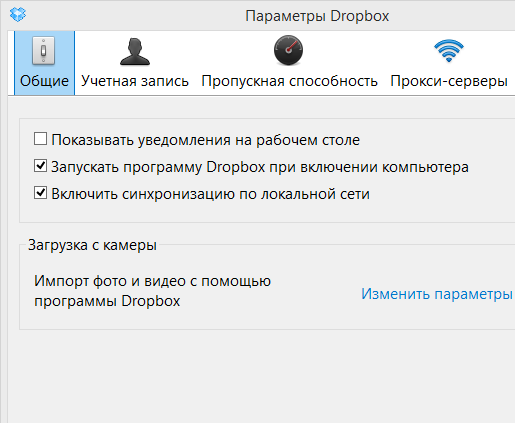Open the person silhouette account icon
Screen dimensions: 515x423
135,51
